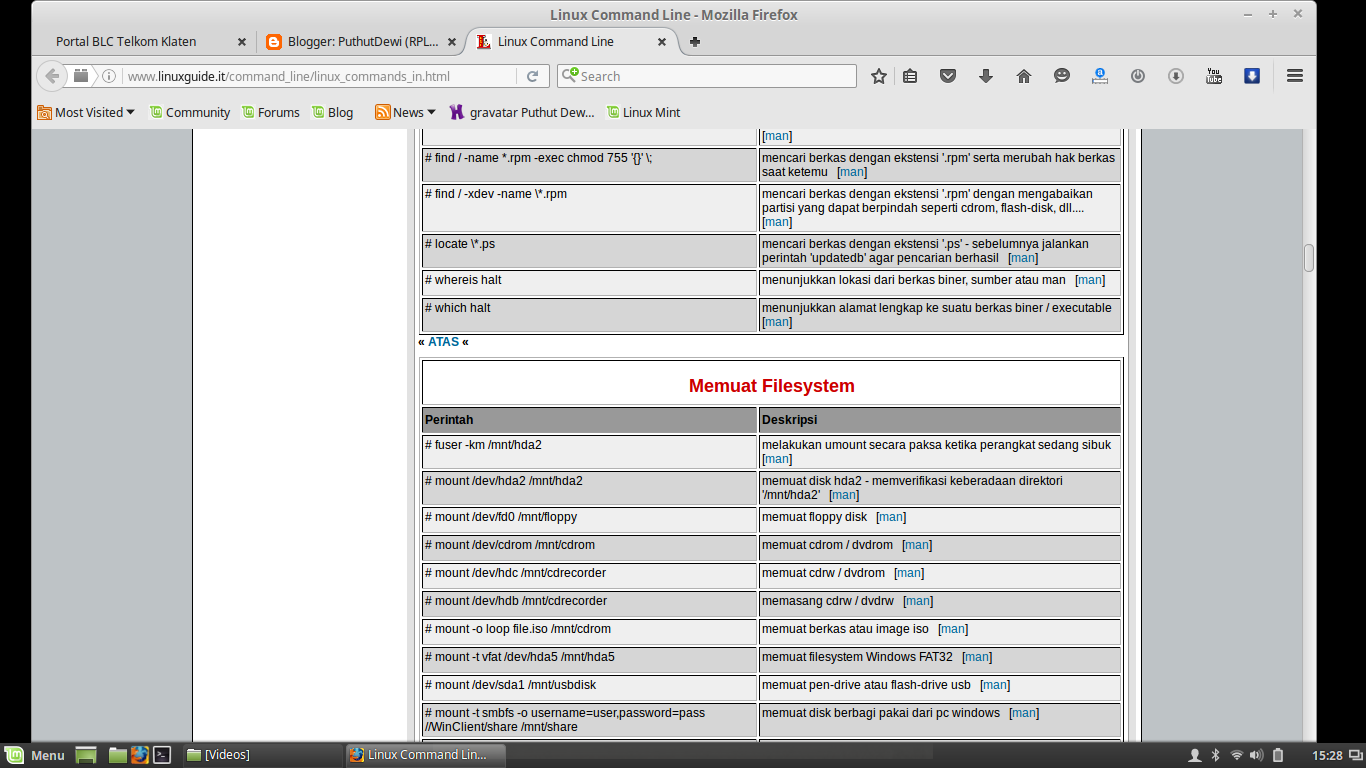The image size is (1366, 768).
Task: Open the Hello chat smiley icon
Action: click(x=1062, y=76)
